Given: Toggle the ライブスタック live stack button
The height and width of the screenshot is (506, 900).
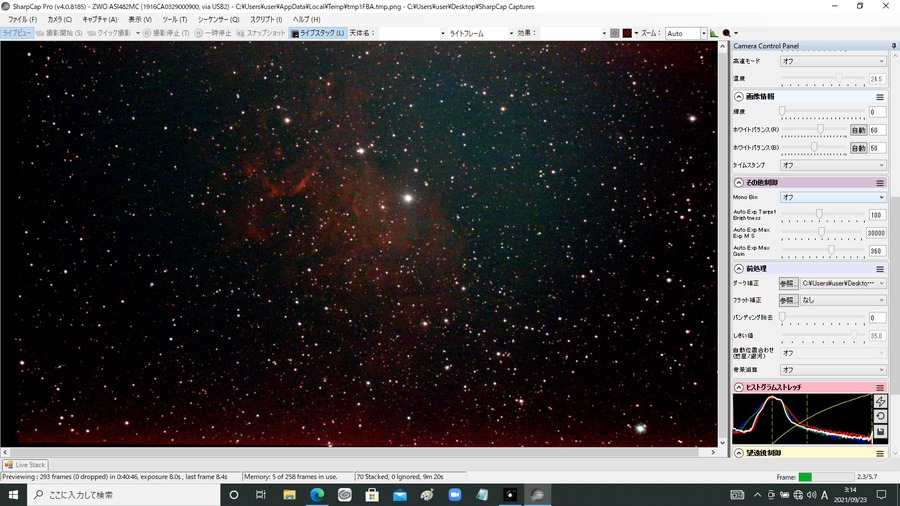Looking at the screenshot, I should click(x=318, y=33).
